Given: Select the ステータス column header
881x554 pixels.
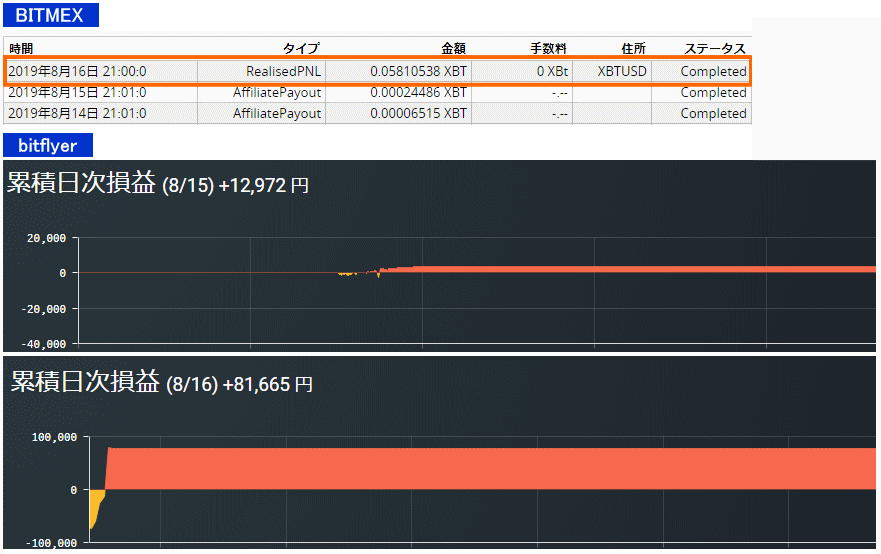Looking at the screenshot, I should tap(715, 49).
